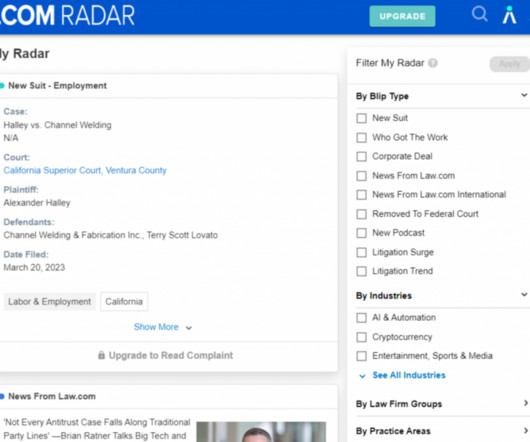Click the Halley vs. Channel Welding case name

point(57,125)
